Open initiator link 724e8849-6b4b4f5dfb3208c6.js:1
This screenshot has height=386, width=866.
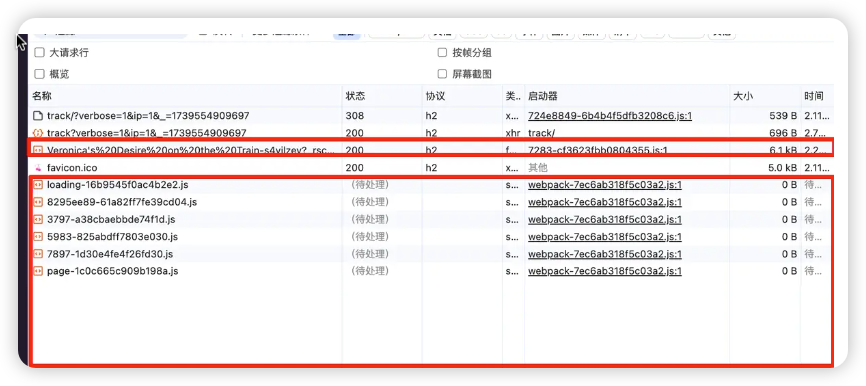[x=610, y=116]
